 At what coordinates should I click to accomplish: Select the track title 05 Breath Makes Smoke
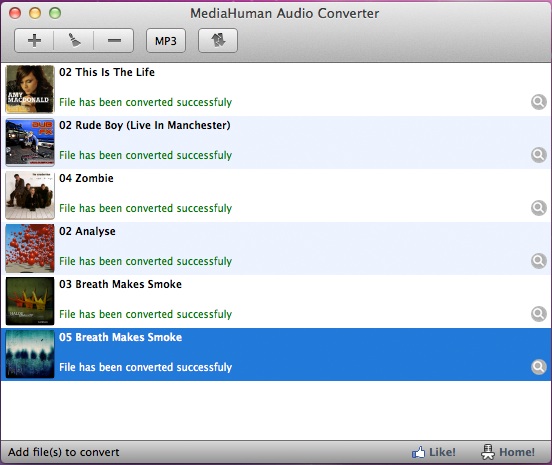tap(120, 337)
